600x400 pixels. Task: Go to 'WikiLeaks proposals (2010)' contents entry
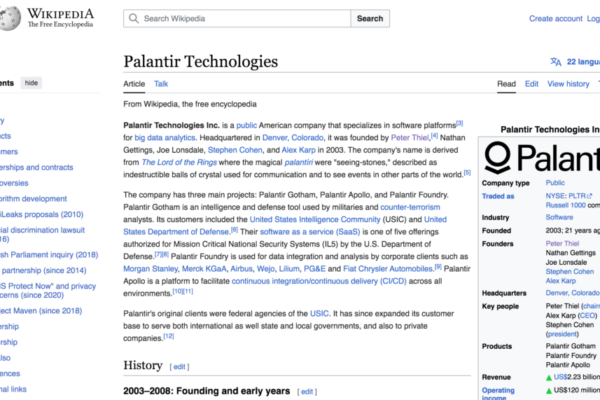click(41, 214)
